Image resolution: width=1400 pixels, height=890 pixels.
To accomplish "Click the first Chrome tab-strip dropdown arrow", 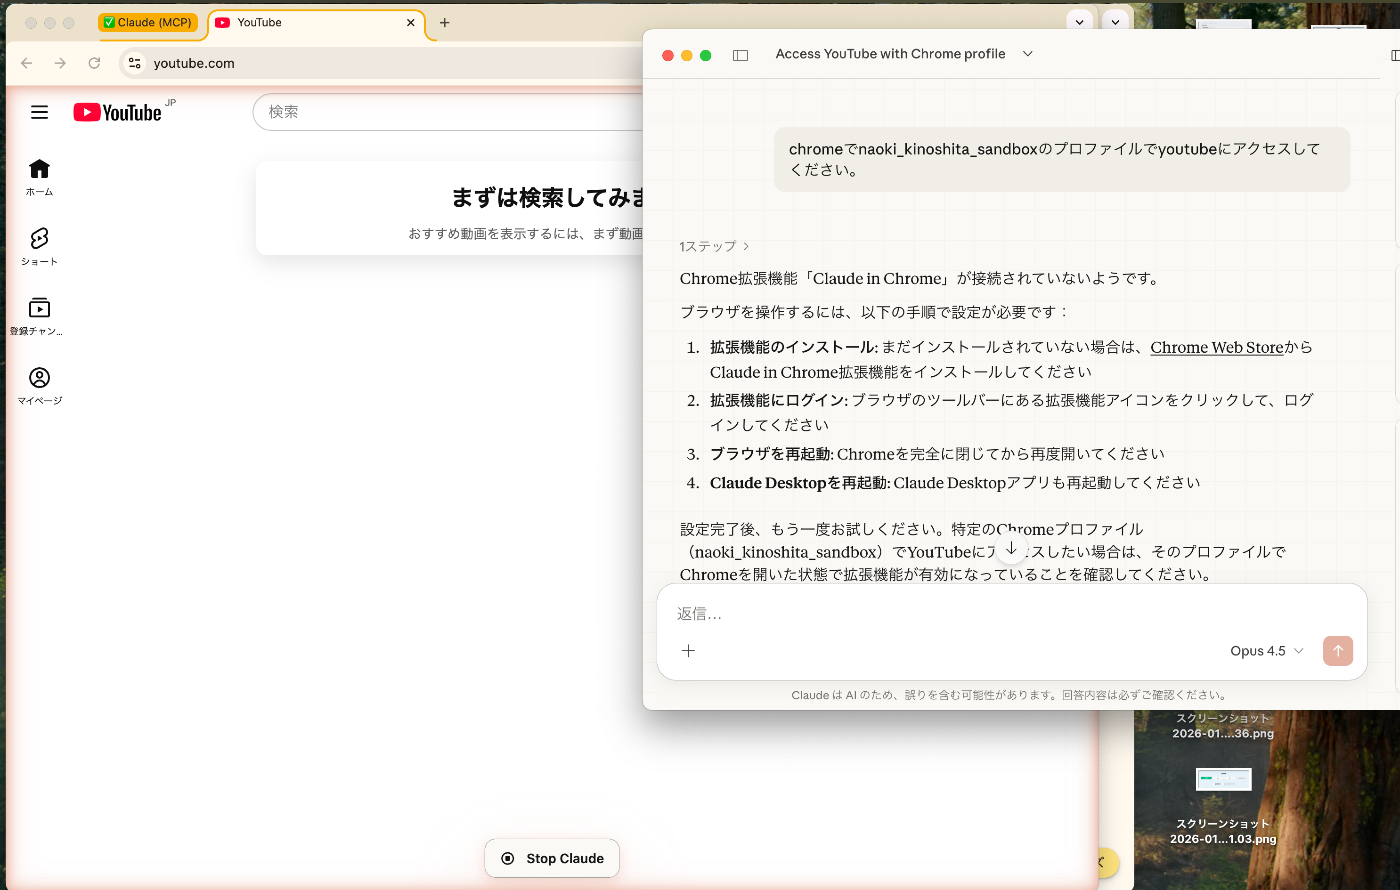I will 1080,22.
